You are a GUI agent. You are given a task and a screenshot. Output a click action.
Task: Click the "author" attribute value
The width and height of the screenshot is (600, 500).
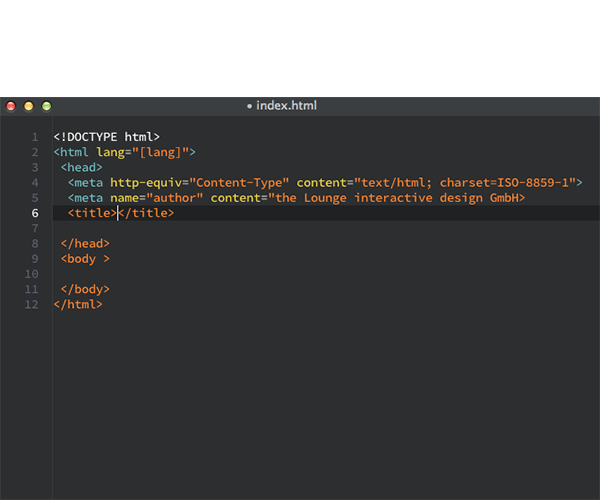pyautogui.click(x=174, y=198)
